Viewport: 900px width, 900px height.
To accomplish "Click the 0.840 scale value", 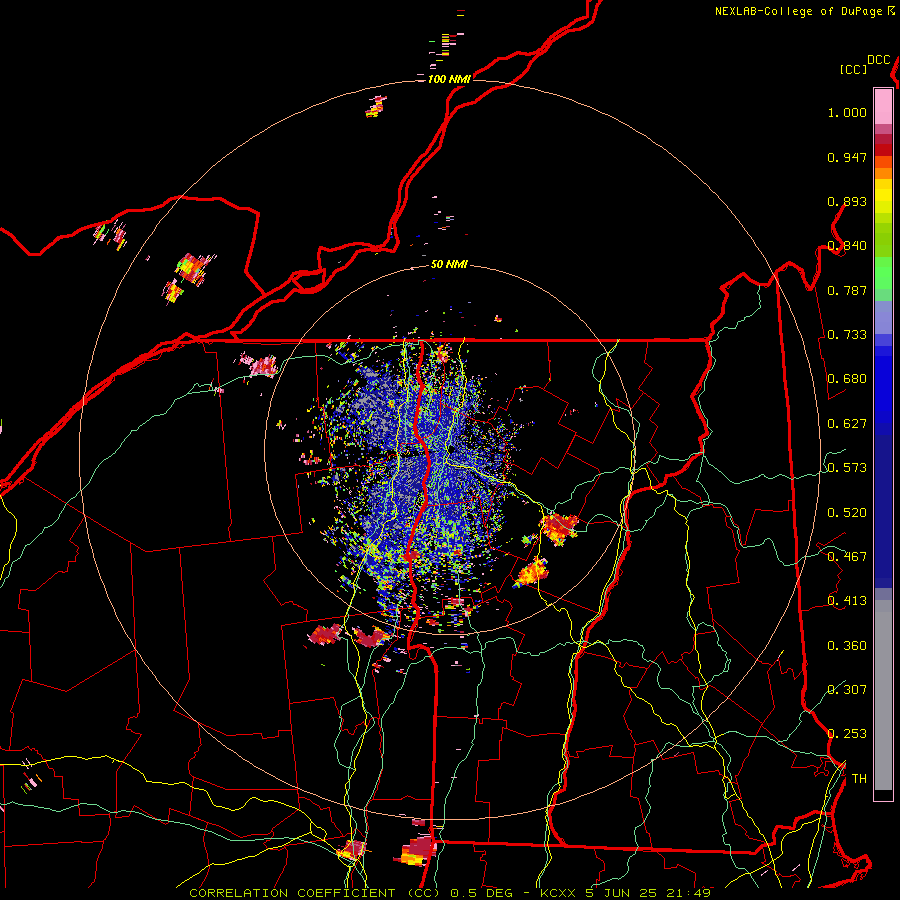I will [x=847, y=246].
